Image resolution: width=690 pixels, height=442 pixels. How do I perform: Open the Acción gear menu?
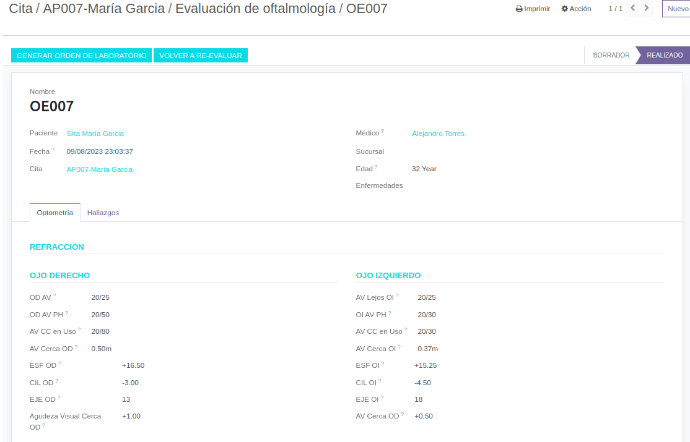[577, 8]
